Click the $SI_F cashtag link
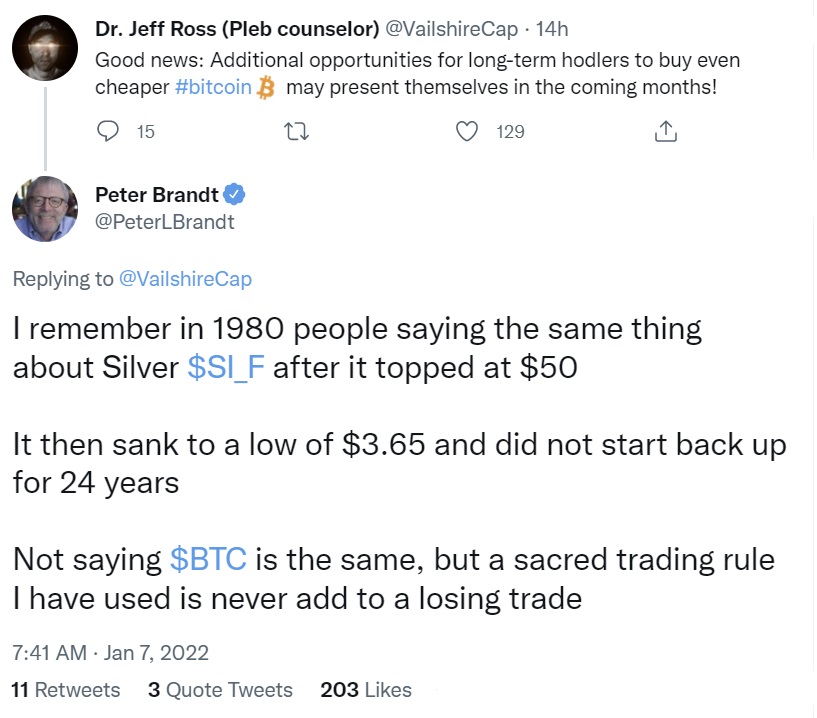 coord(227,368)
